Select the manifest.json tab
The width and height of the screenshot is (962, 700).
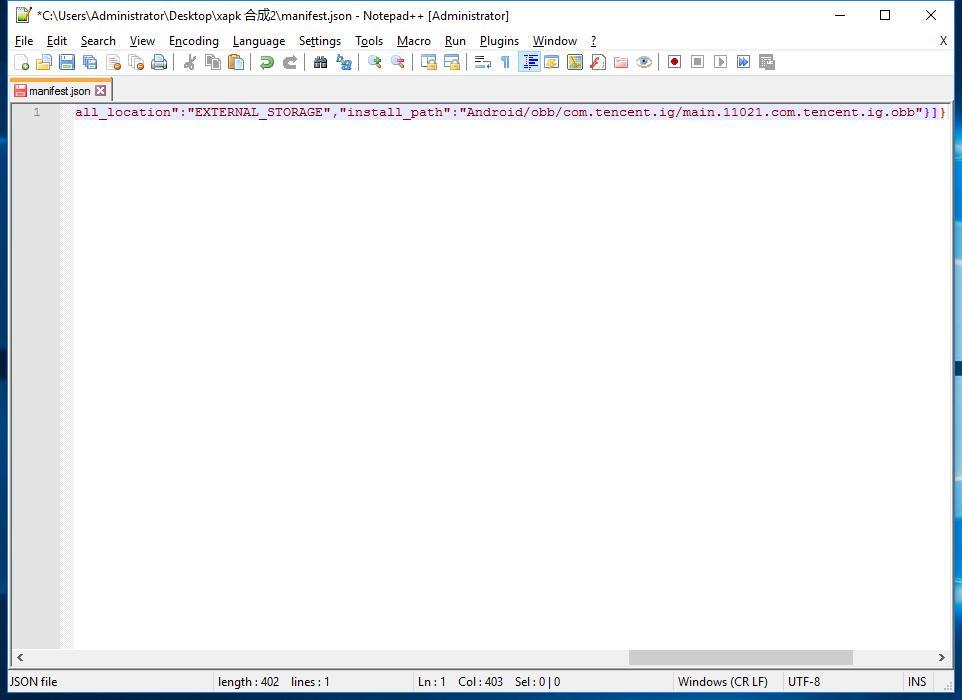coord(60,91)
